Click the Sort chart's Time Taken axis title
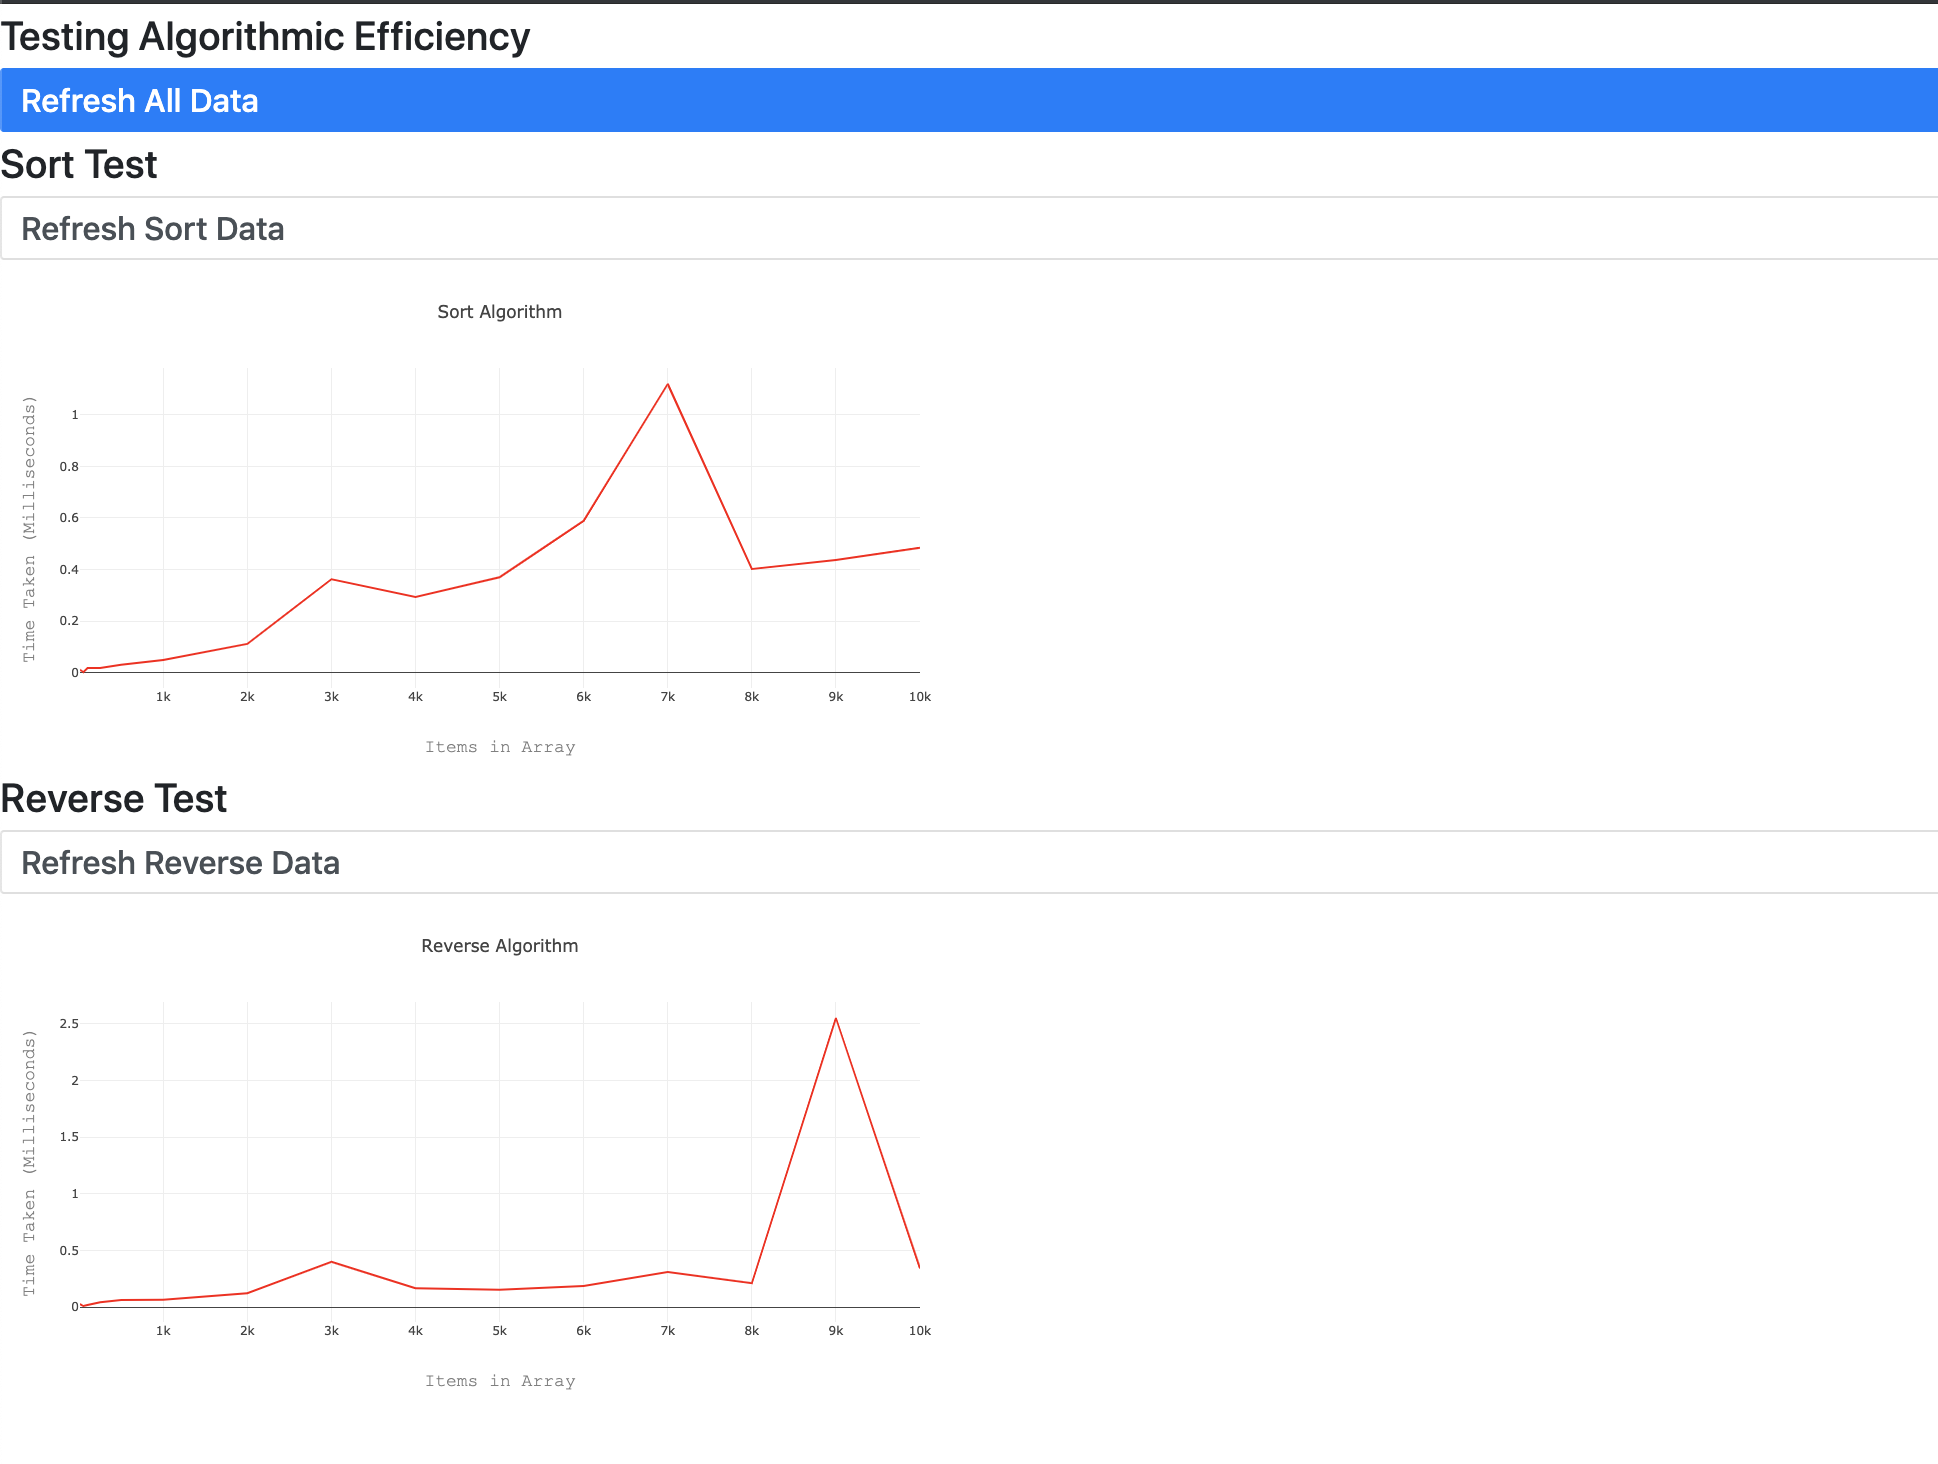This screenshot has height=1464, width=1938. 29,529
